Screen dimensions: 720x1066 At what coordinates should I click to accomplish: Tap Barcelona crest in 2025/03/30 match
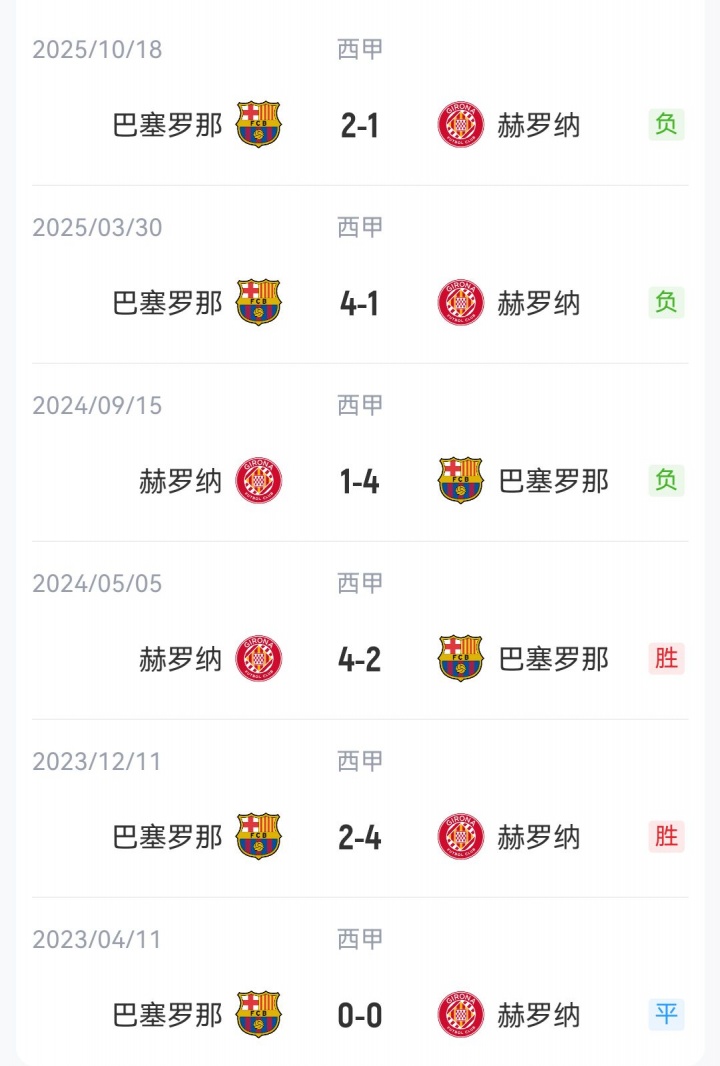[258, 303]
